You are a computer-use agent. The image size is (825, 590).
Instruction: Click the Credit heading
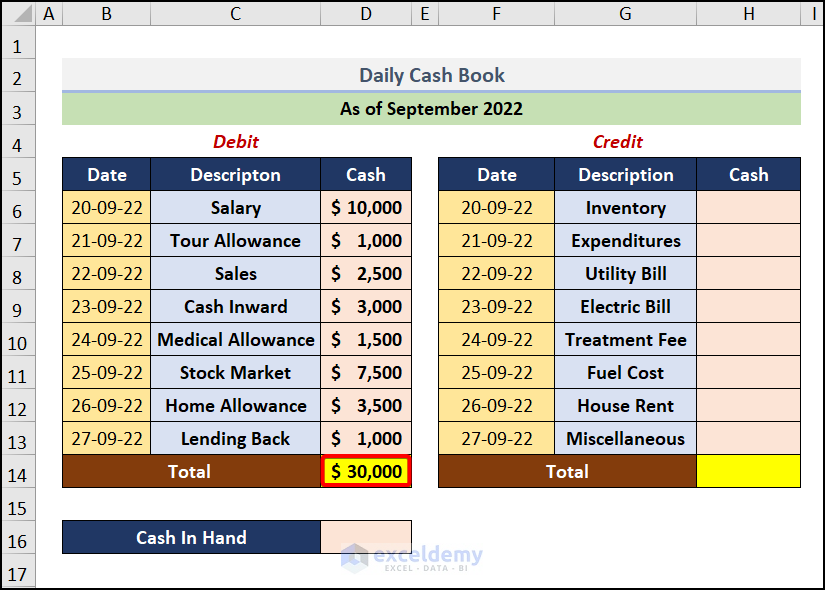[618, 142]
